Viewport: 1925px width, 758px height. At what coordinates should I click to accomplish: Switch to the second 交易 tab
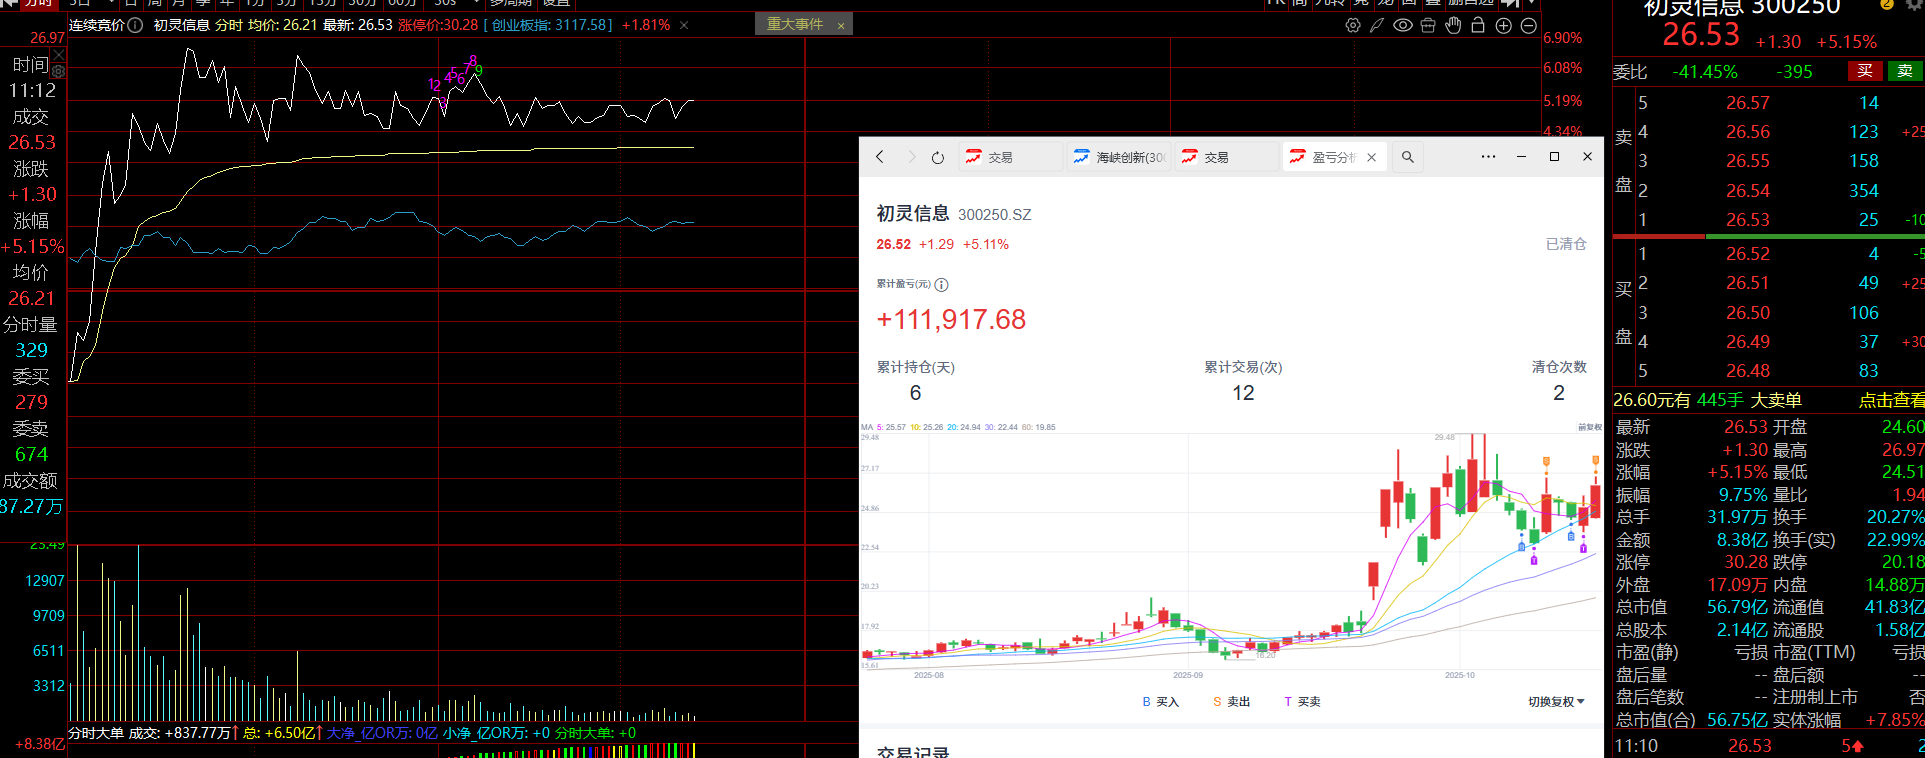pyautogui.click(x=1227, y=157)
